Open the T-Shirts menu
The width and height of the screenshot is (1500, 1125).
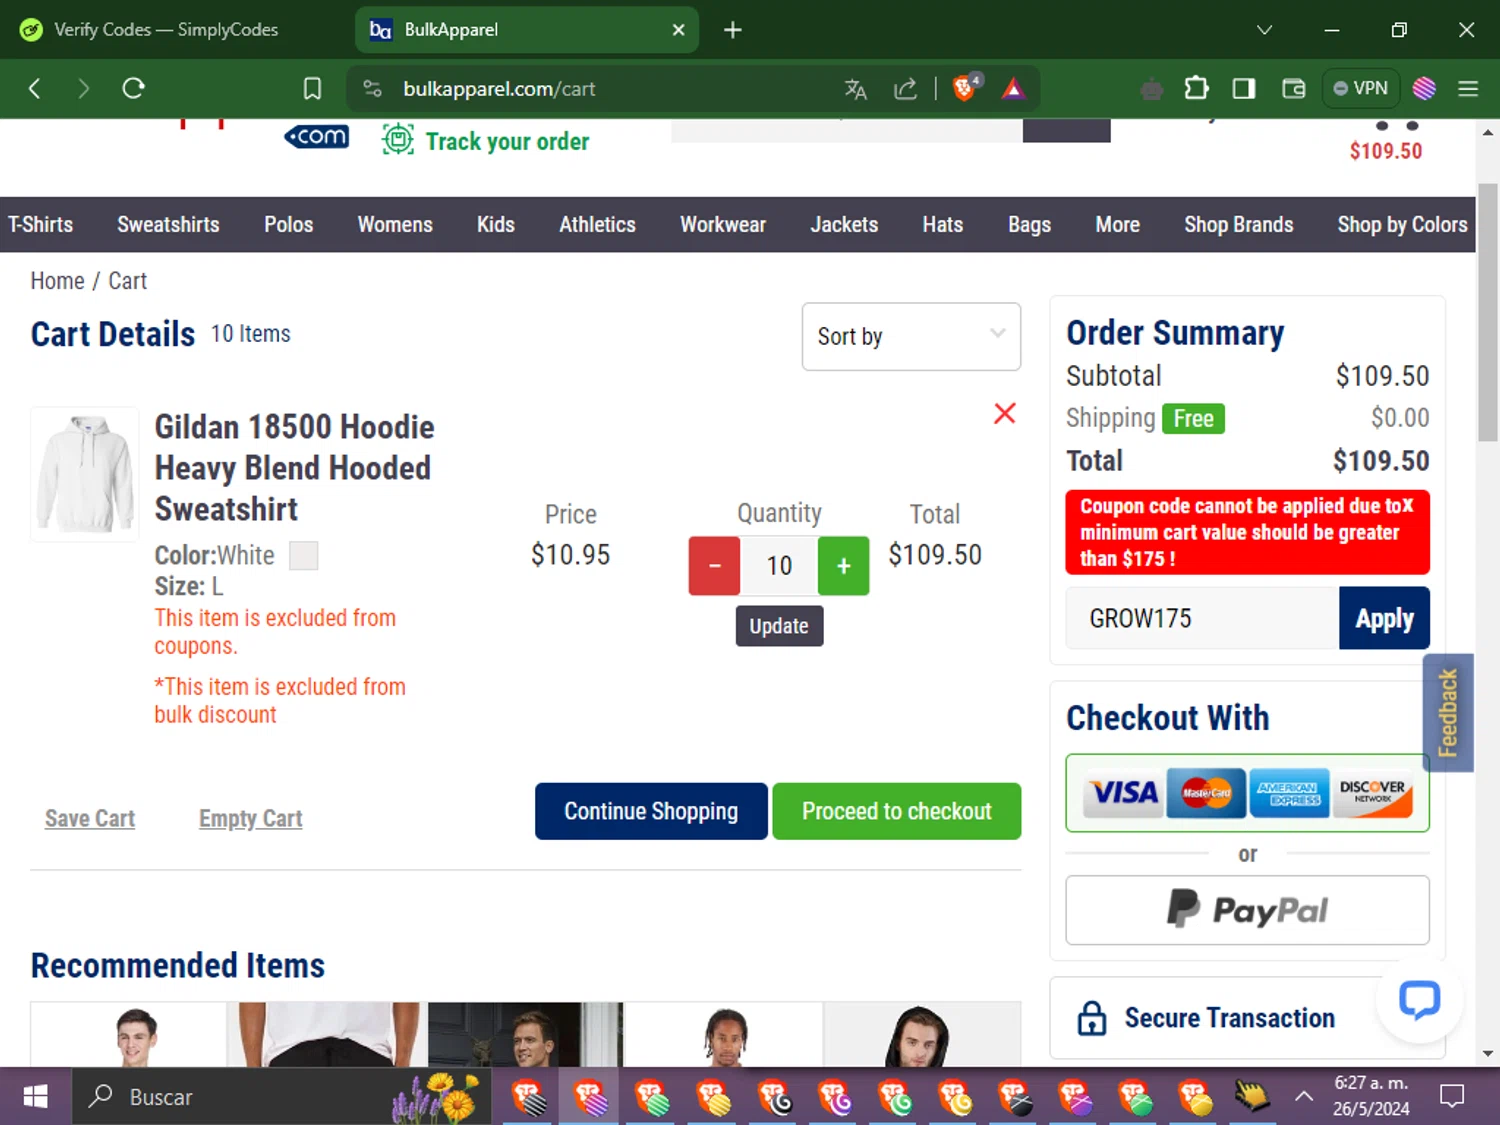41,224
